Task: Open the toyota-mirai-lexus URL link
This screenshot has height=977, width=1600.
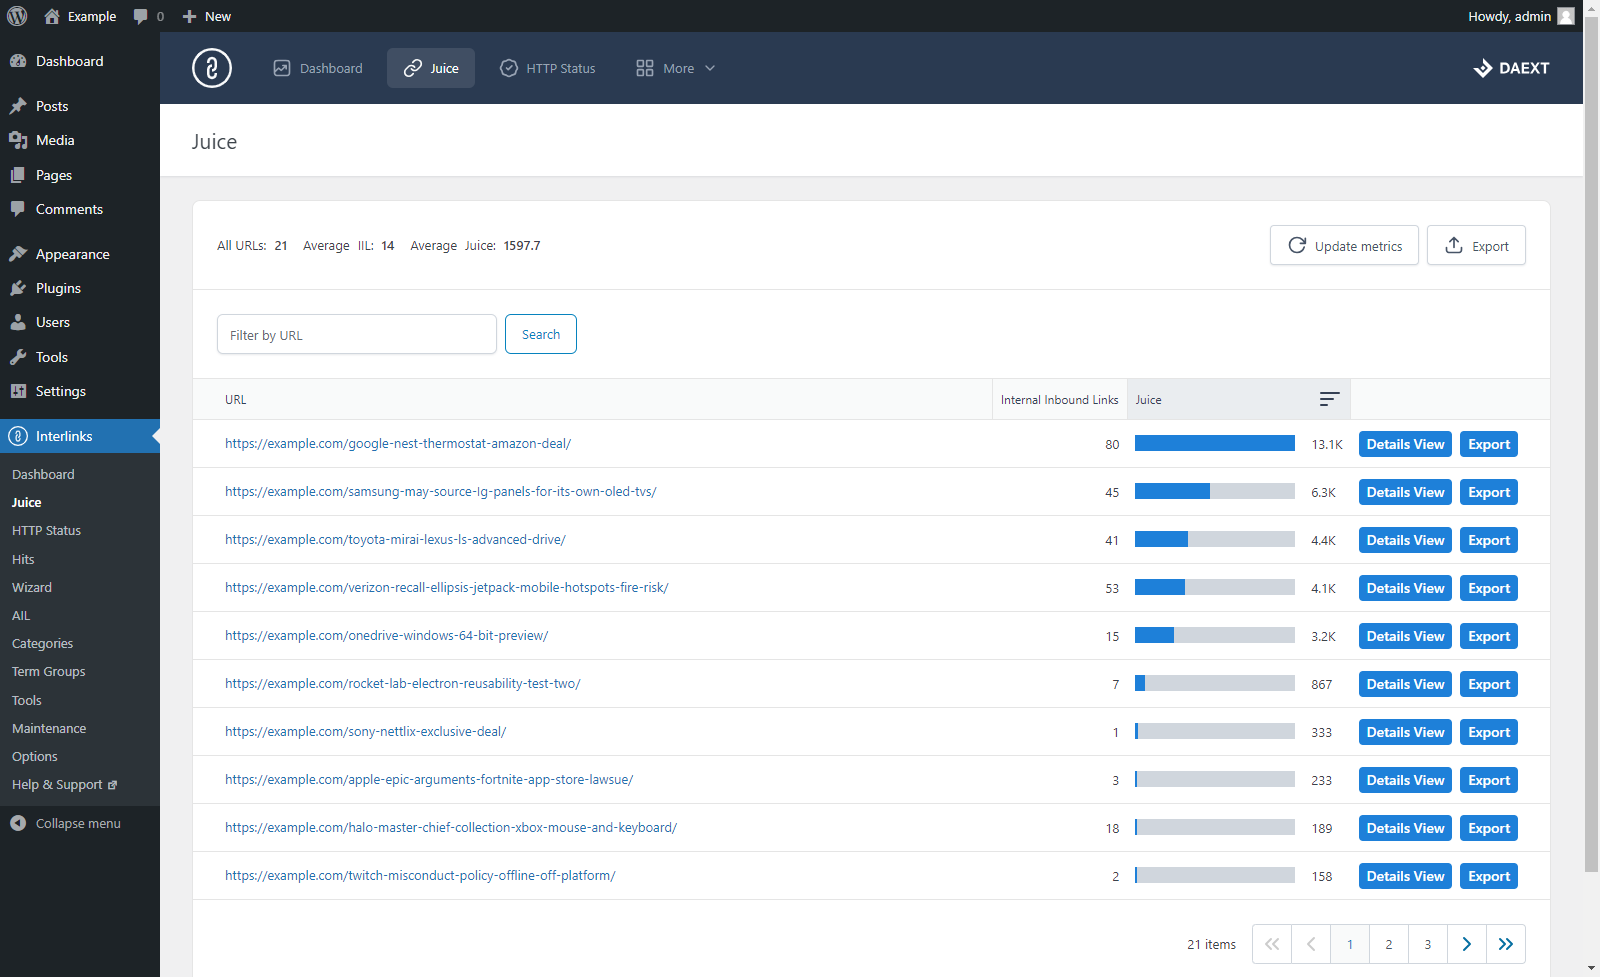Action: tap(395, 540)
